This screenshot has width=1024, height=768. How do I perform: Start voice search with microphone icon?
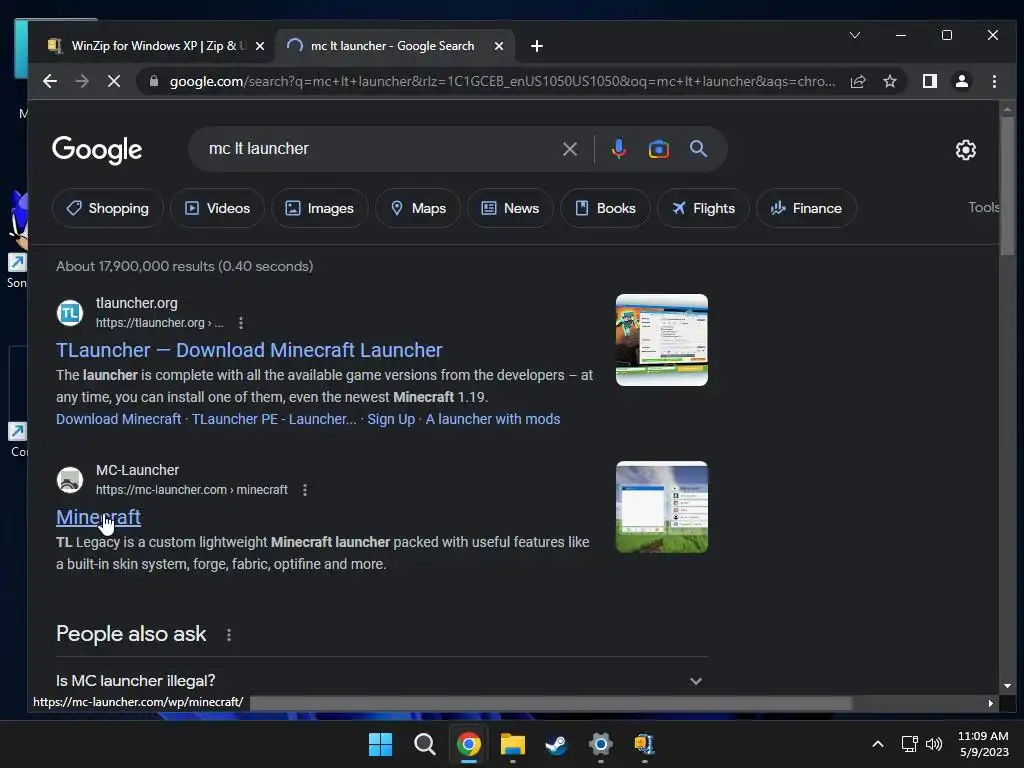618,149
